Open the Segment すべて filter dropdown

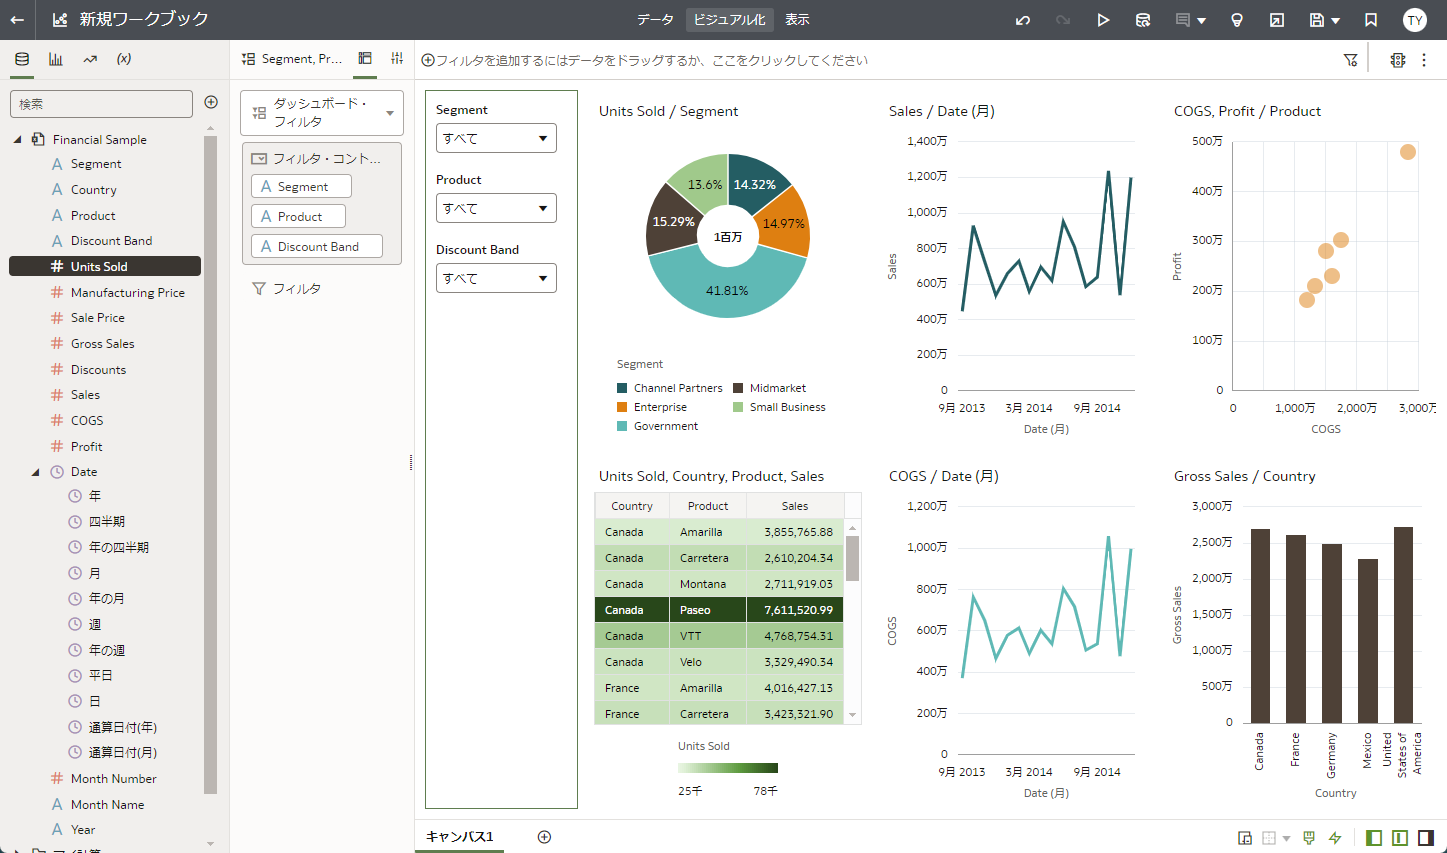click(496, 138)
